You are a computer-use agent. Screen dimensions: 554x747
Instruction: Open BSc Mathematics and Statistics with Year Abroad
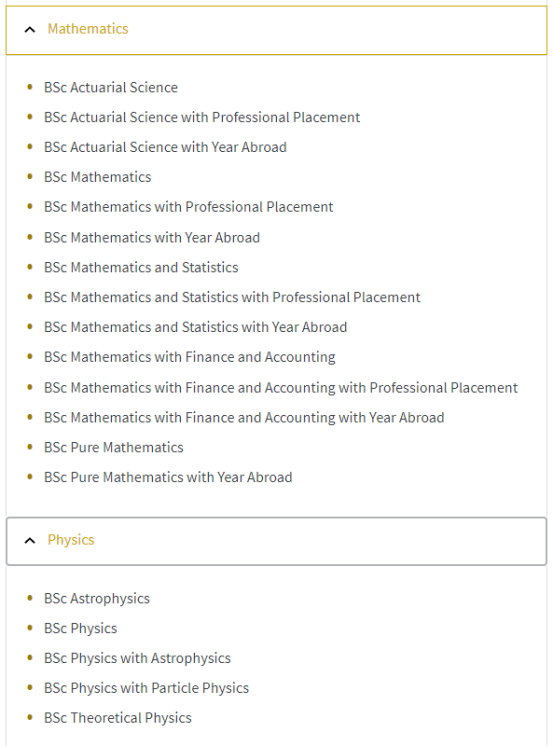pos(195,327)
